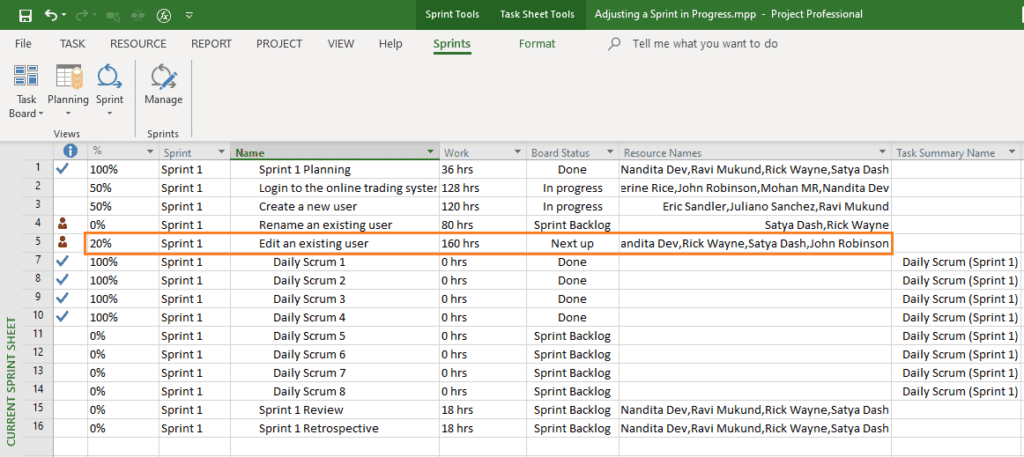Click the Tell me search magnifier icon
Screen dimensions: 1024x457
tap(614, 44)
